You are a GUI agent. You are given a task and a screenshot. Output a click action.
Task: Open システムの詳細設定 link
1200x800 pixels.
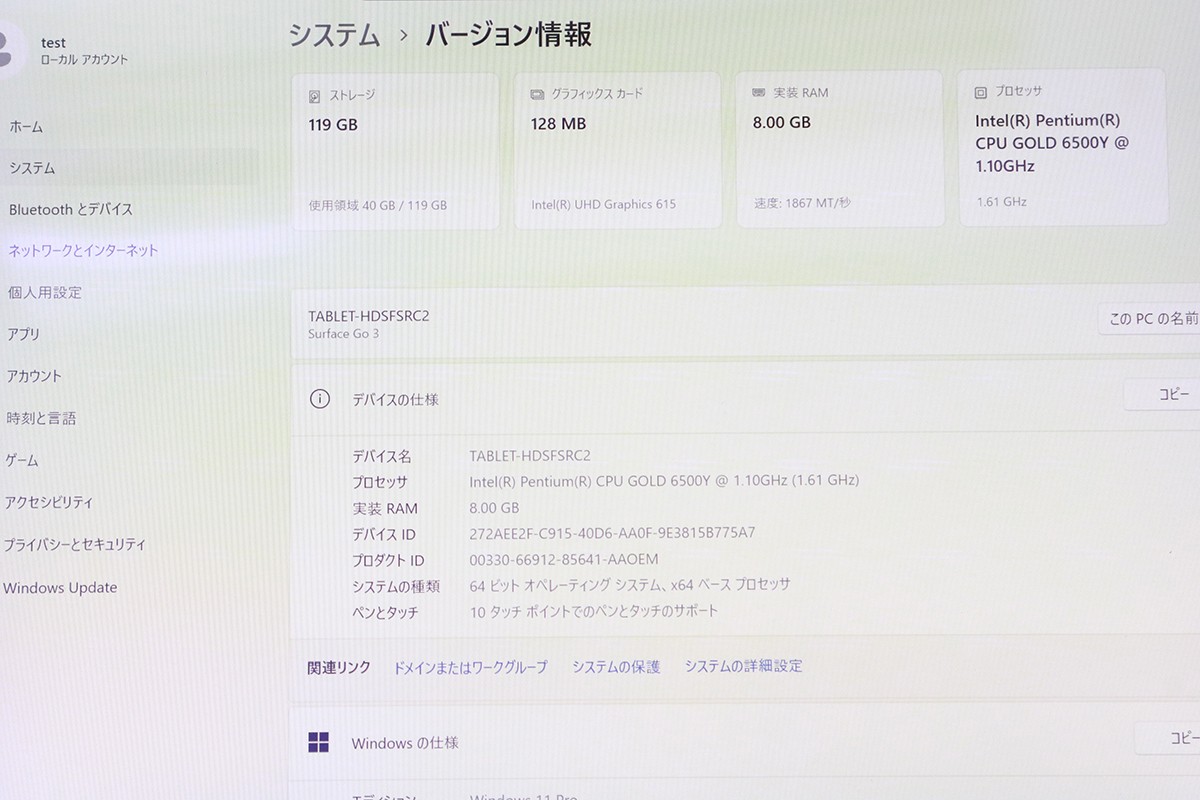(x=743, y=666)
